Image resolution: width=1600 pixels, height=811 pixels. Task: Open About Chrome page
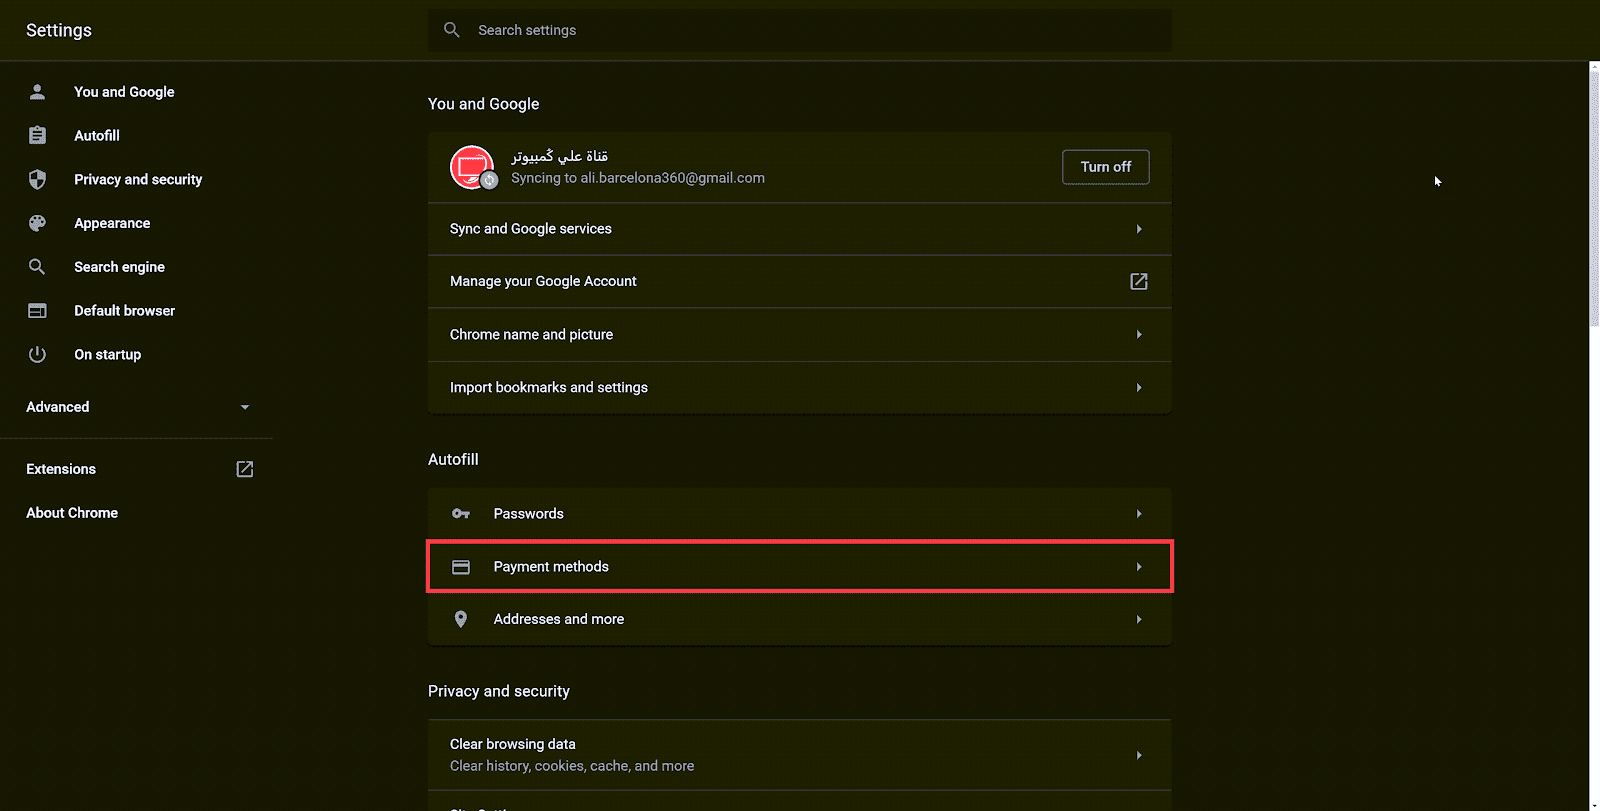coord(72,513)
